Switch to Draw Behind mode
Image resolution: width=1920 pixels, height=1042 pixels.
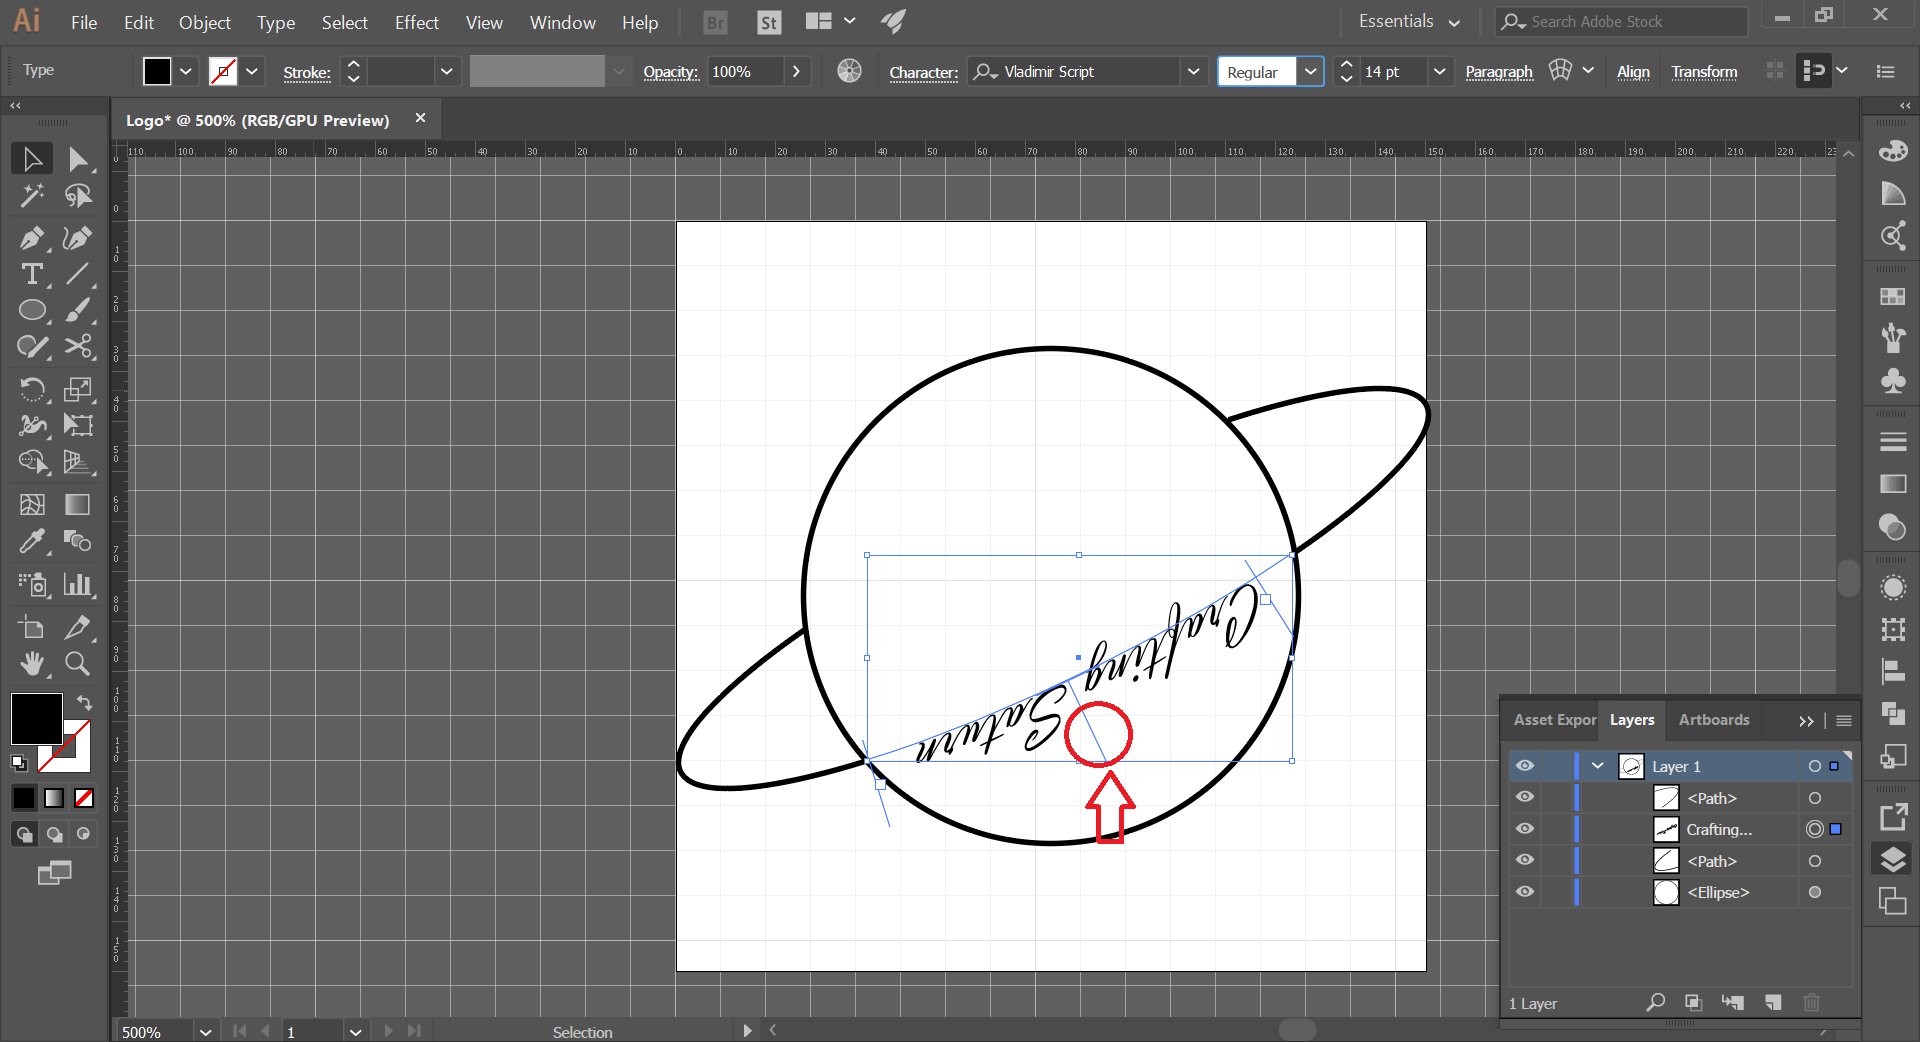[55, 834]
